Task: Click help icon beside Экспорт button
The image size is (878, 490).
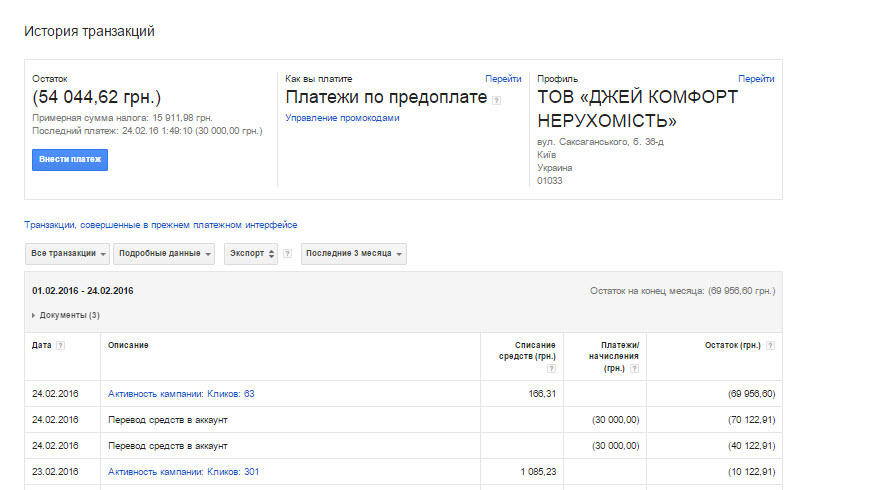Action: pyautogui.click(x=287, y=254)
